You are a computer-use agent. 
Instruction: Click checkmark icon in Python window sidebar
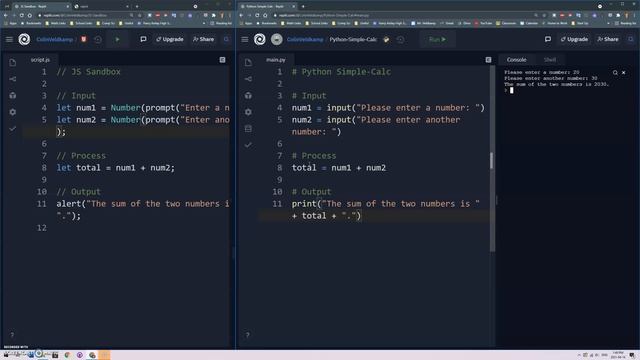(248, 145)
